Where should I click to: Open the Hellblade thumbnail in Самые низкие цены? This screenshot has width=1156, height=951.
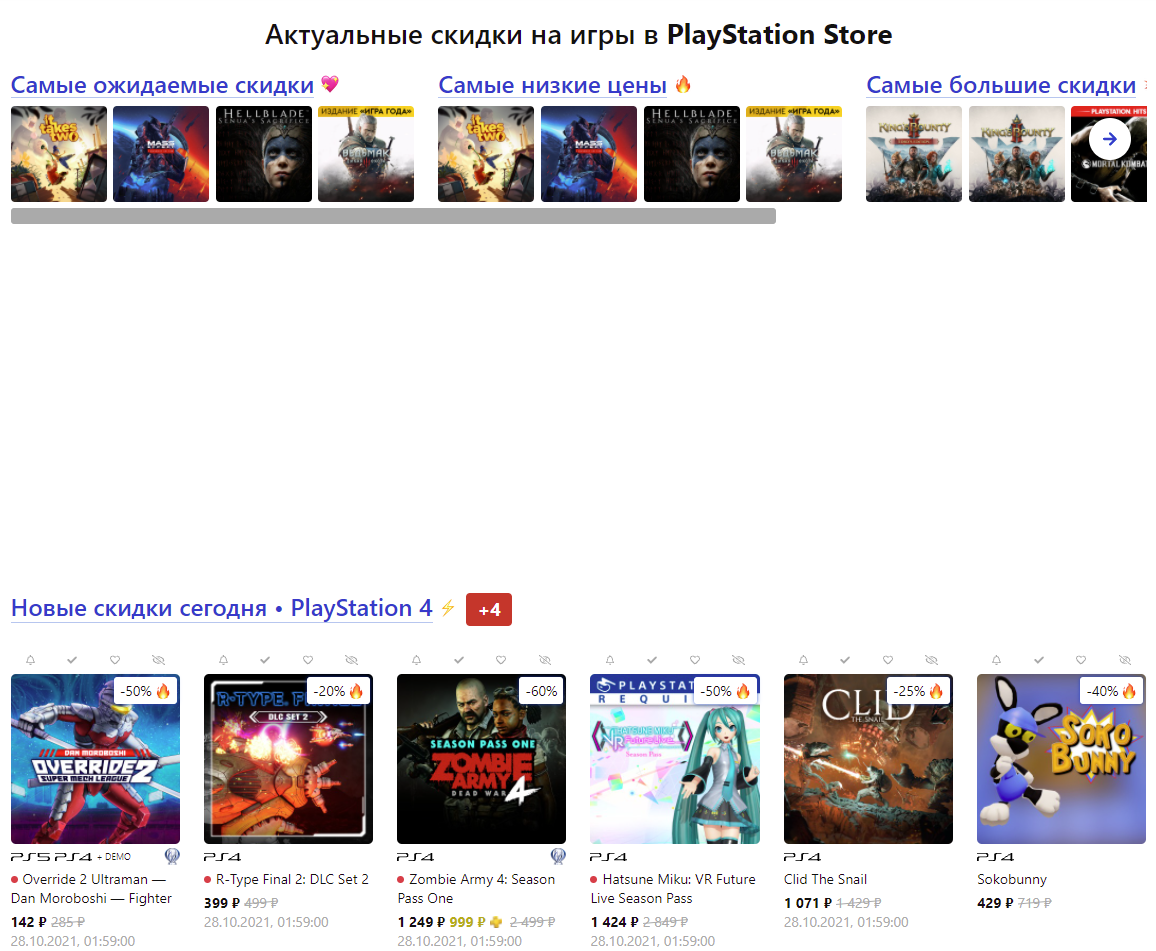click(x=691, y=154)
